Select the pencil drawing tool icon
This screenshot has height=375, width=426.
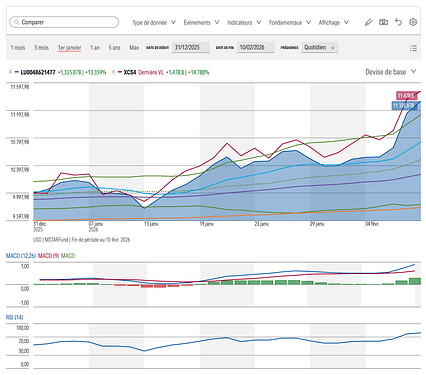[x=368, y=22]
